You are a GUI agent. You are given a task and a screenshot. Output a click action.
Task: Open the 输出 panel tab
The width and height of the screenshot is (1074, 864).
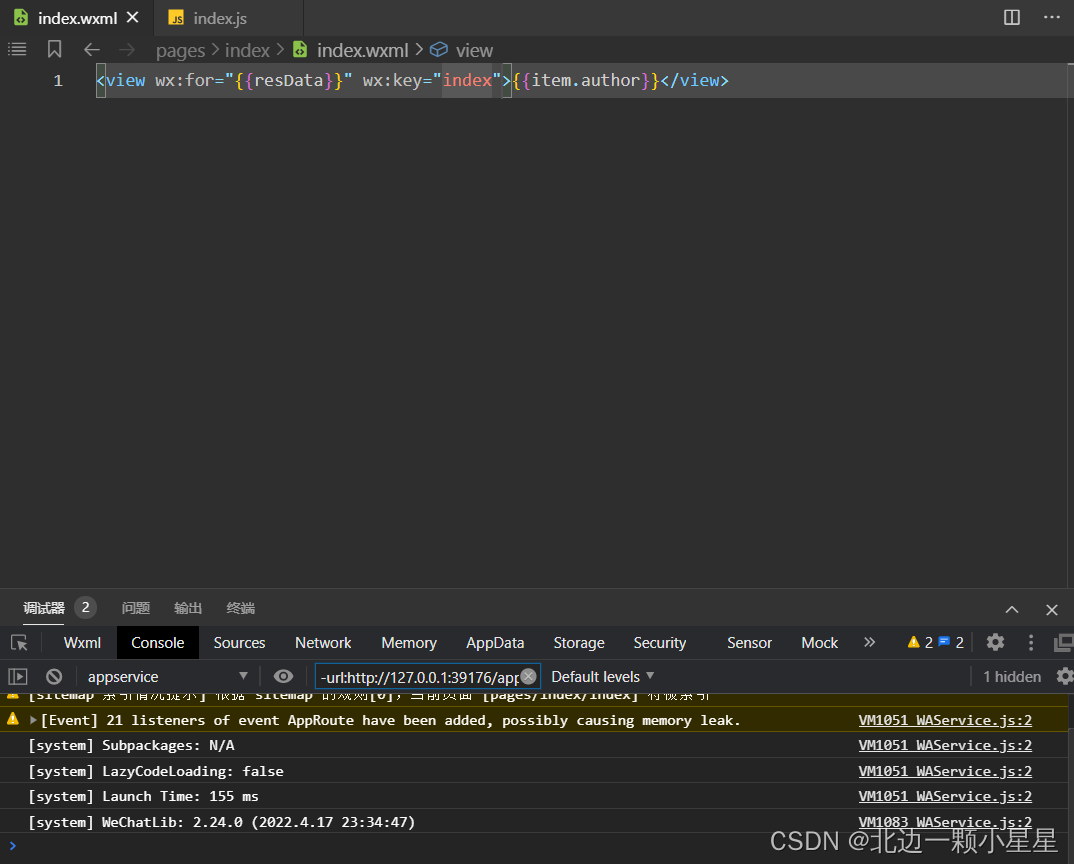[x=188, y=608]
